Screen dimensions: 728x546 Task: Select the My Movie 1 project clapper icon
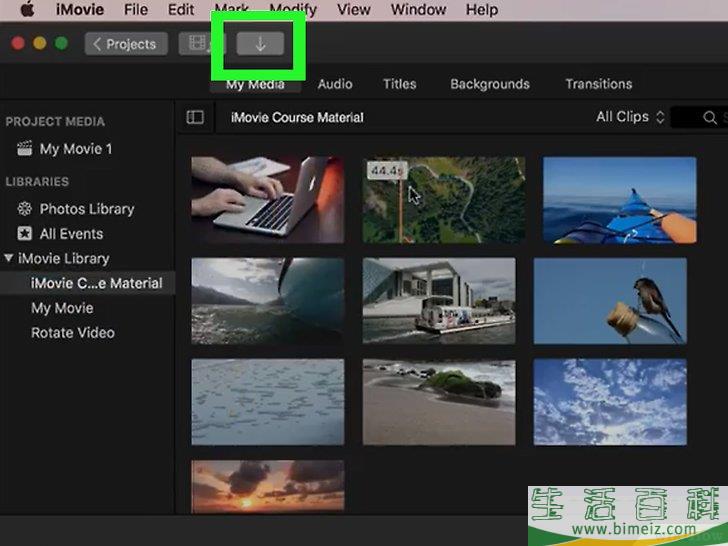(25, 149)
